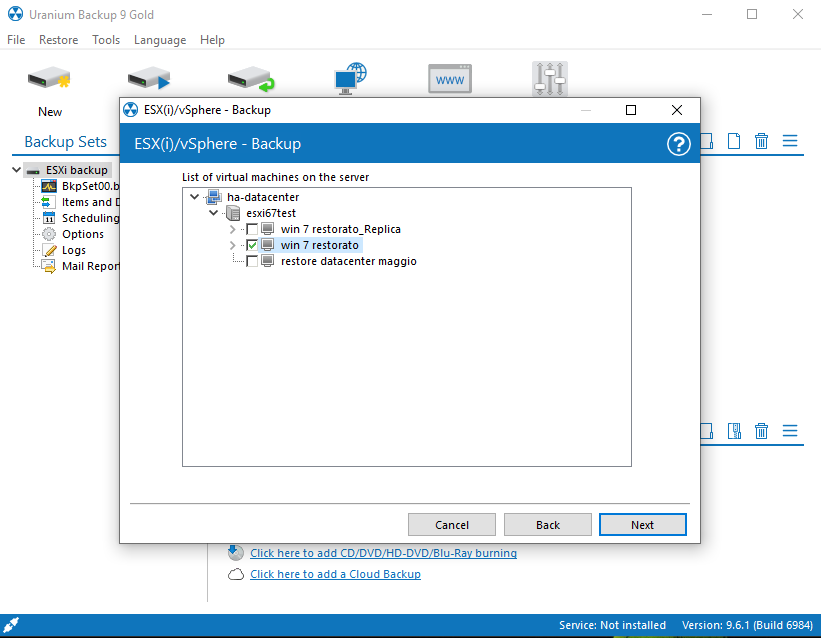The width and height of the screenshot is (821, 638).
Task: Click the WWW web console toolbar icon
Action: (x=450, y=79)
